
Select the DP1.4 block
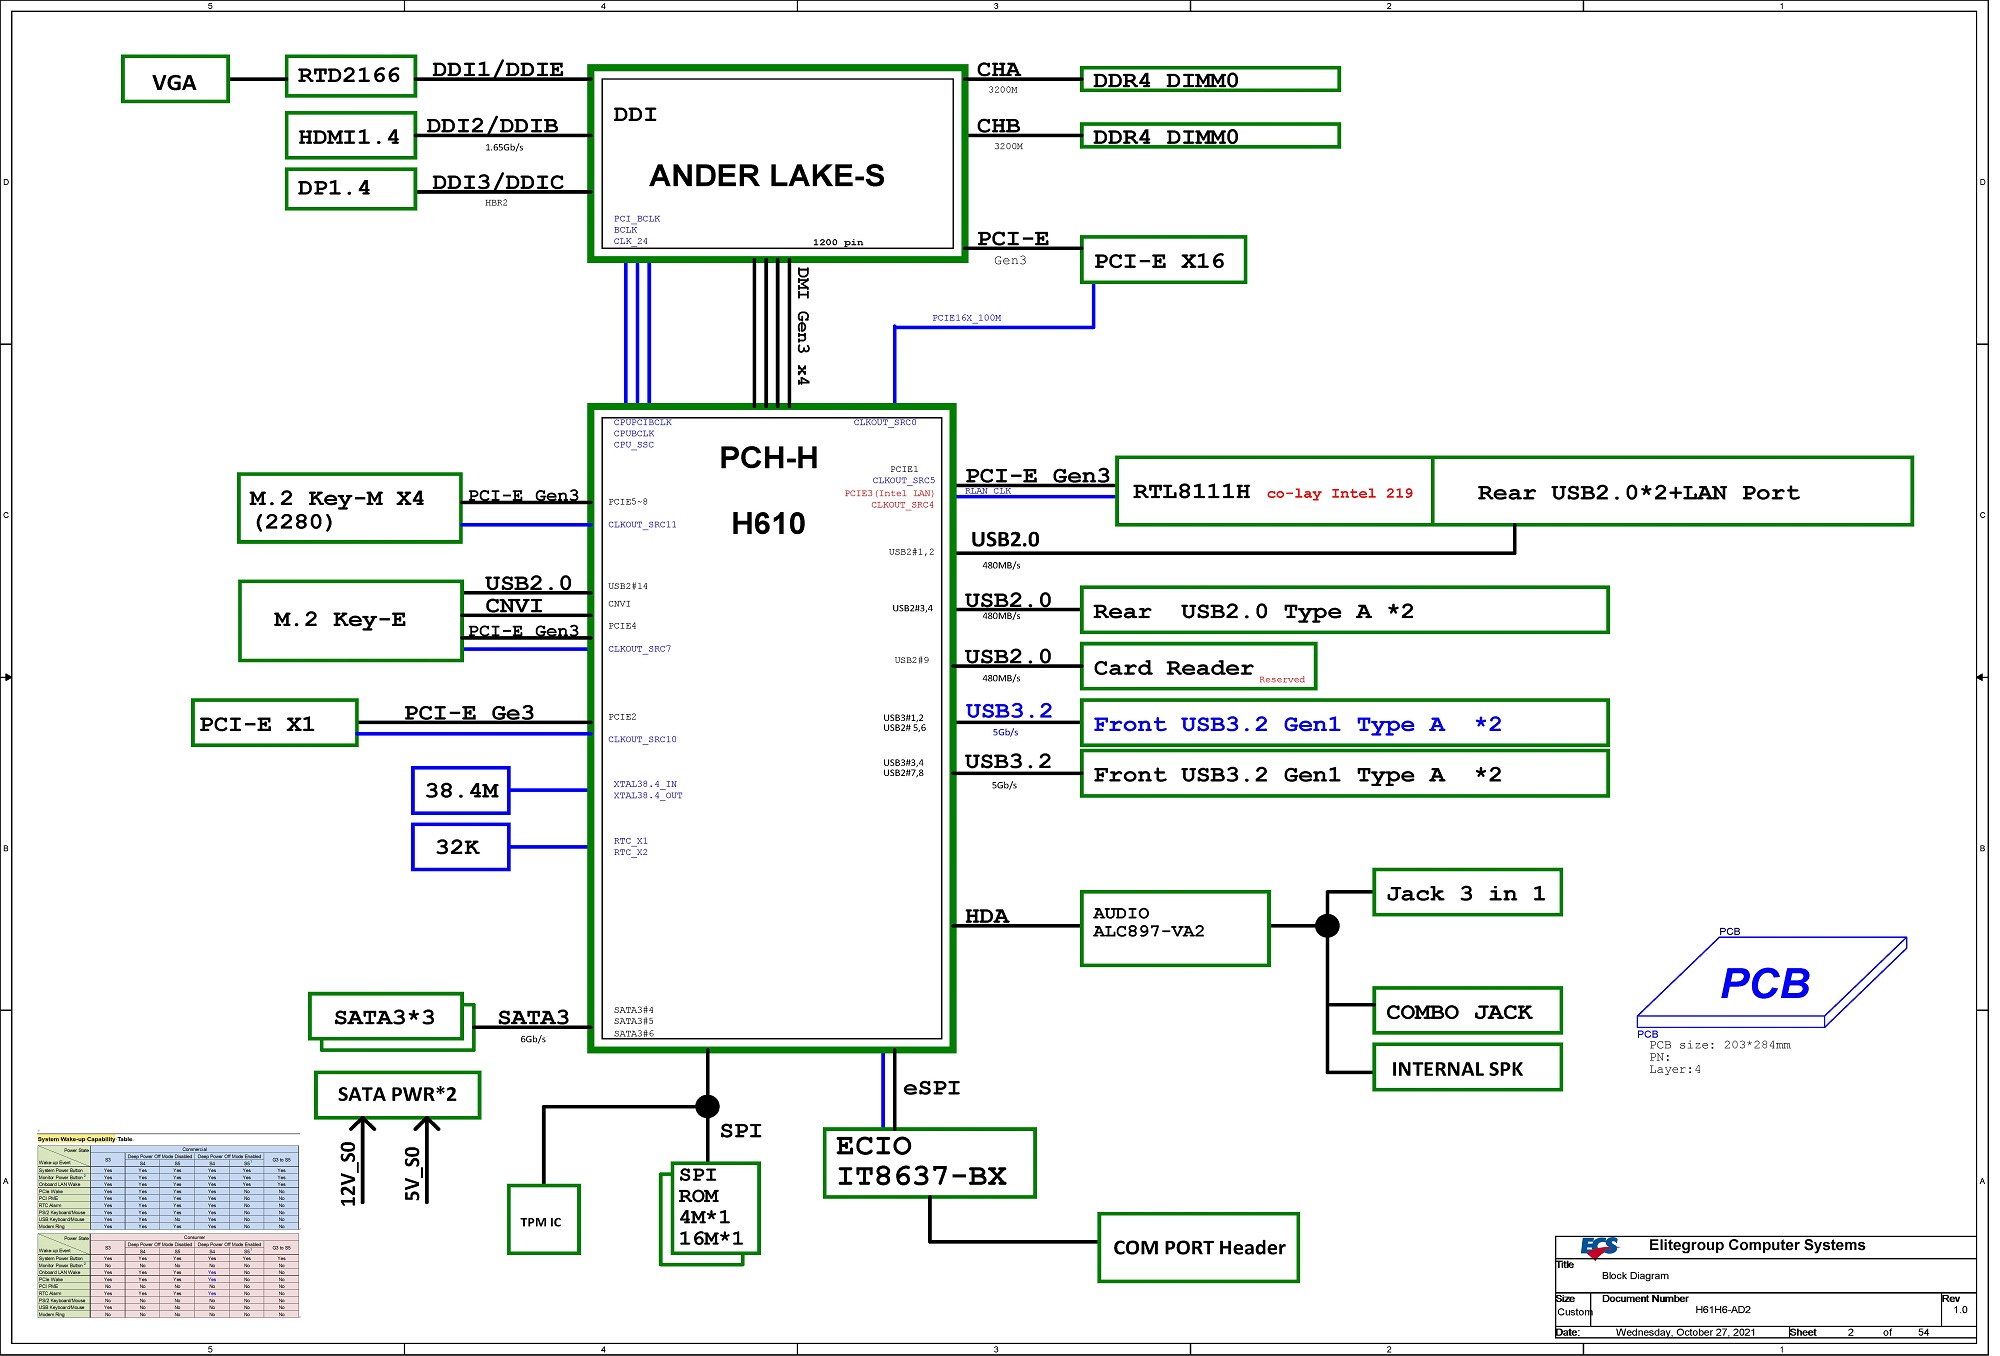tap(350, 188)
